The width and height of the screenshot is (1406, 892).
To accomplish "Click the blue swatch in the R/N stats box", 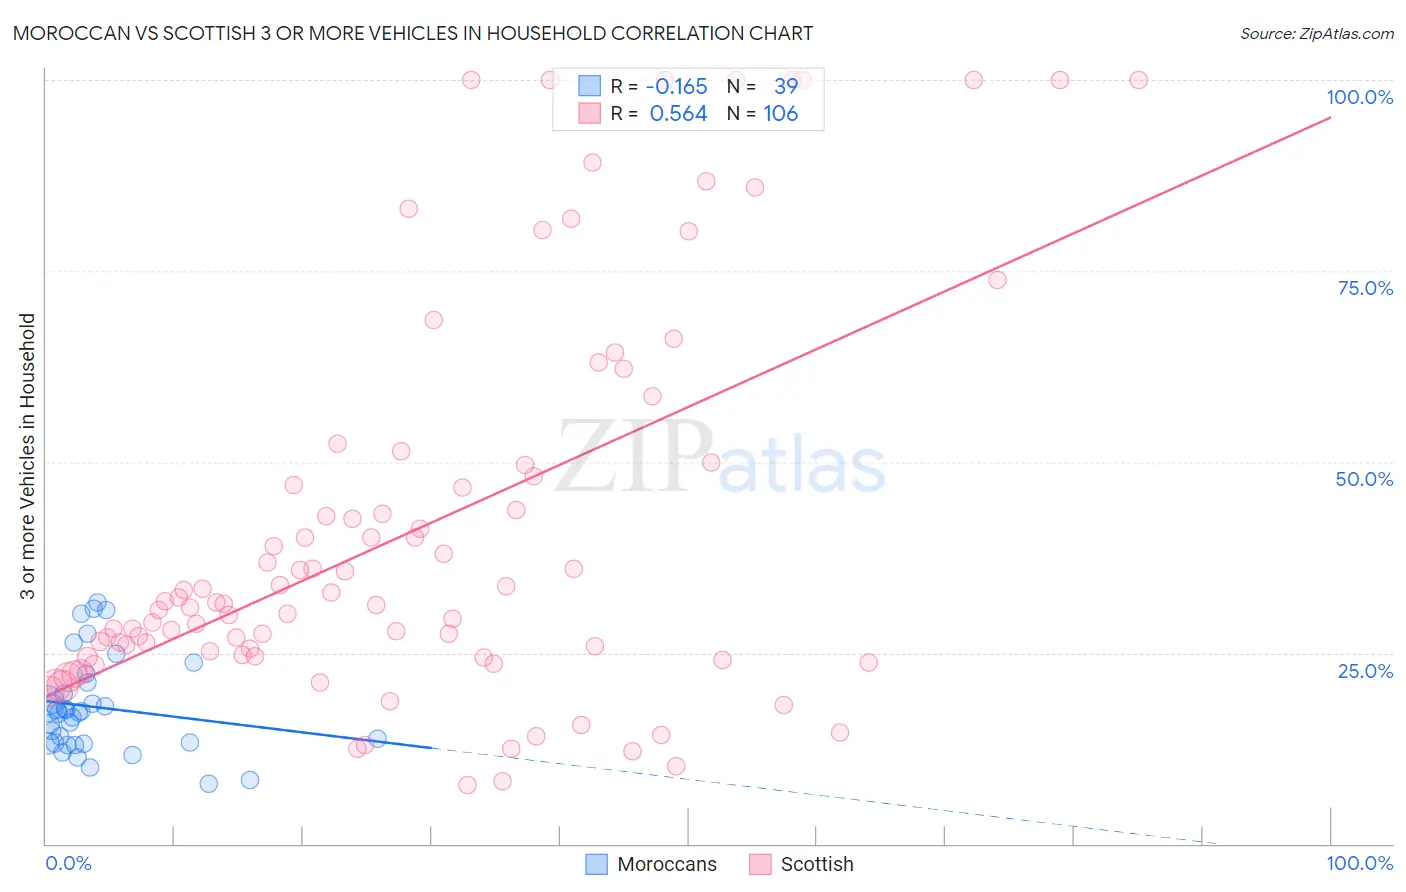I will (589, 86).
